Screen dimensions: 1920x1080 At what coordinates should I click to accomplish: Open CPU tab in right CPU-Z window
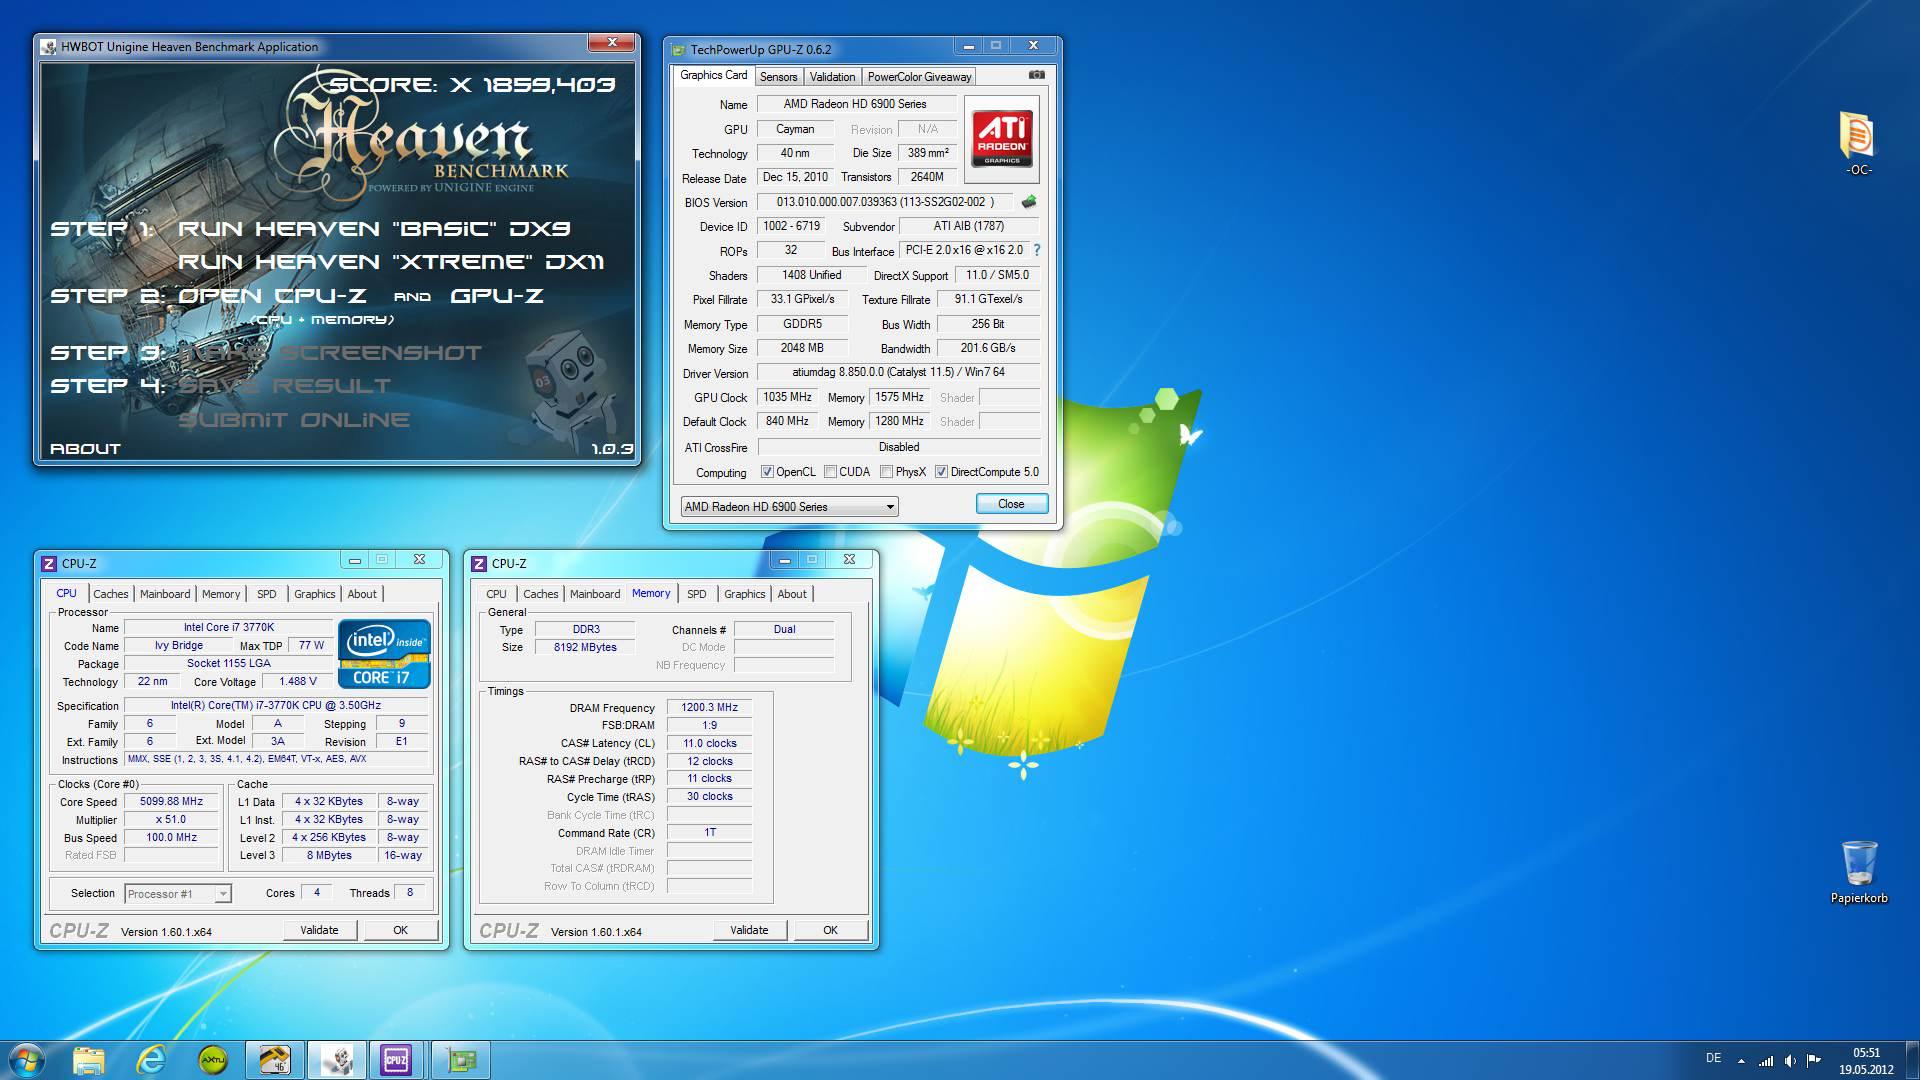click(496, 594)
